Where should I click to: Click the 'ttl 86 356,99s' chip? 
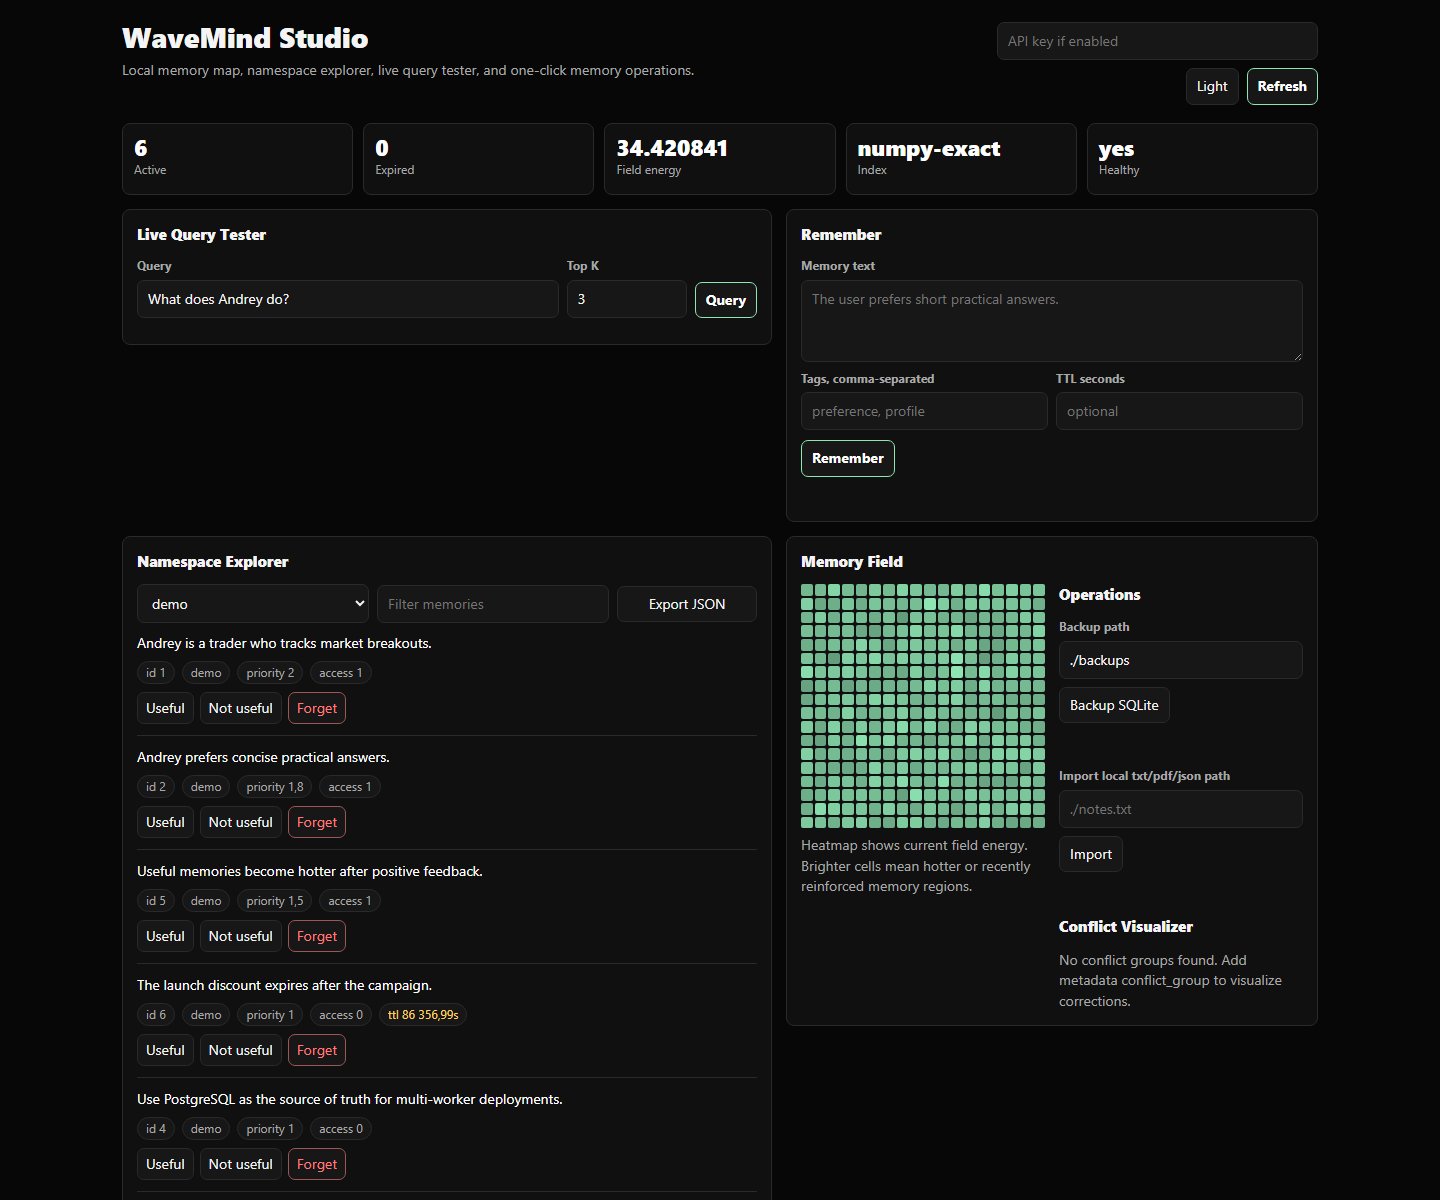click(423, 1015)
